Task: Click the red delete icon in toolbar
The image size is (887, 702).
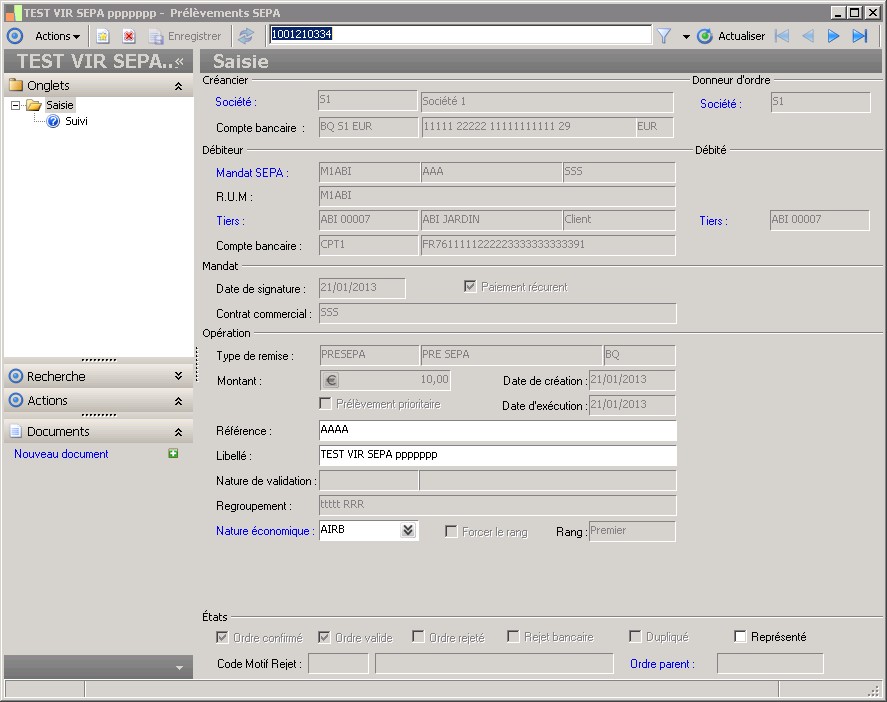Action: tap(129, 36)
